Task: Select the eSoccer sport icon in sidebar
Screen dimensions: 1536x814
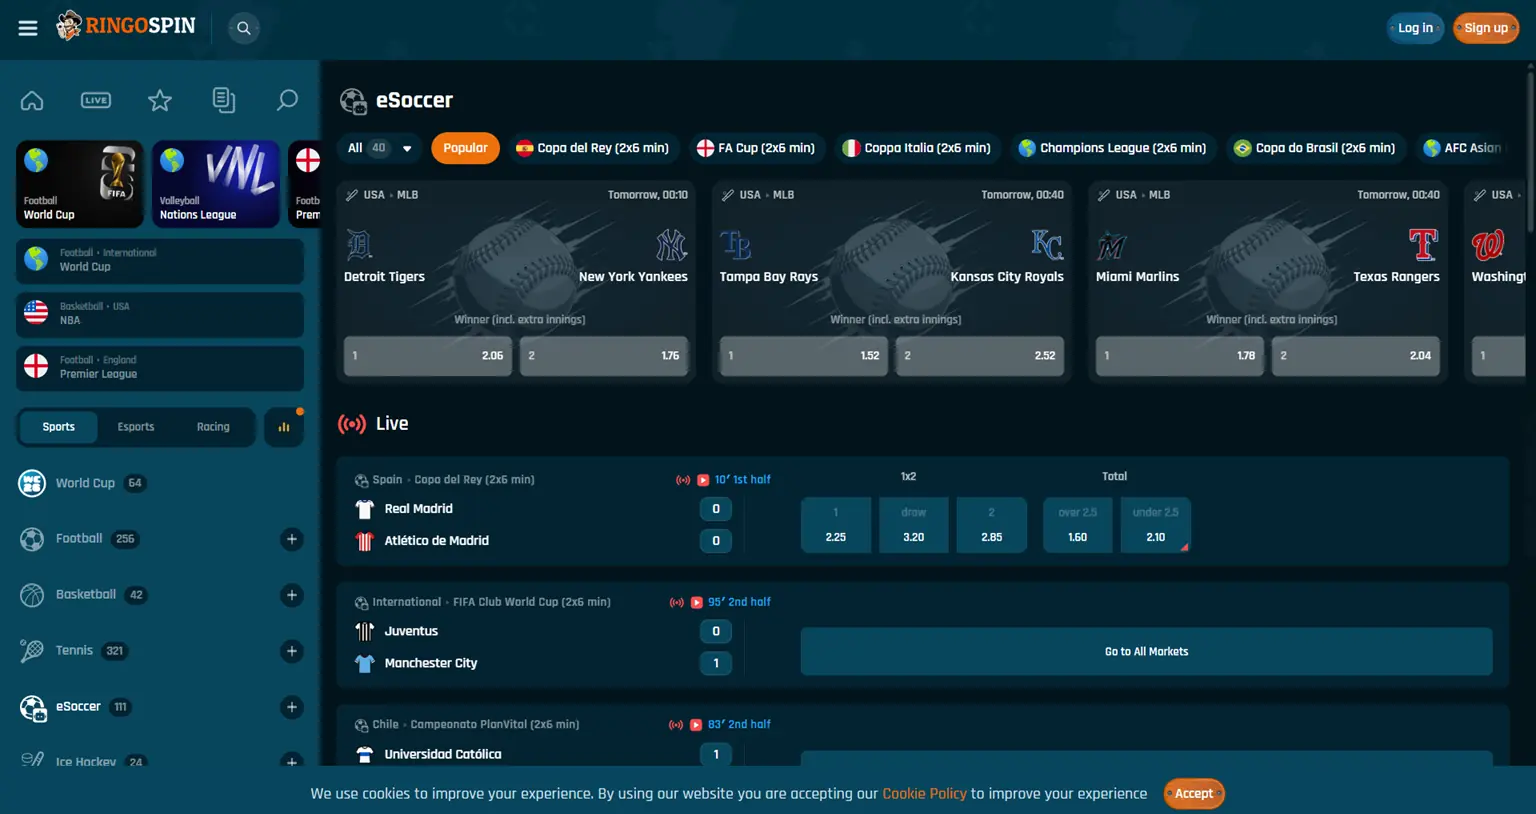Action: (x=32, y=707)
